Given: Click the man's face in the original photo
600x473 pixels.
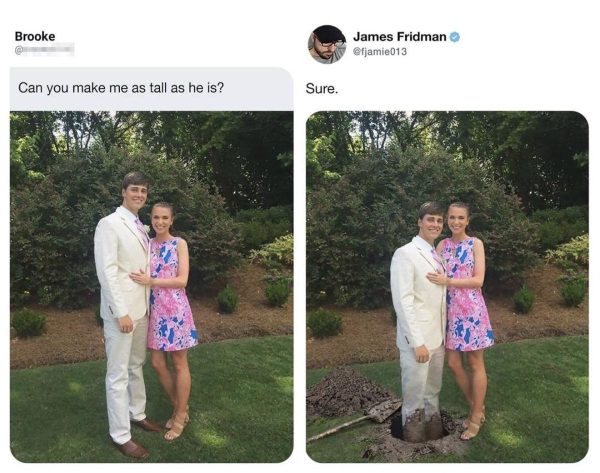Looking at the screenshot, I should click(135, 194).
